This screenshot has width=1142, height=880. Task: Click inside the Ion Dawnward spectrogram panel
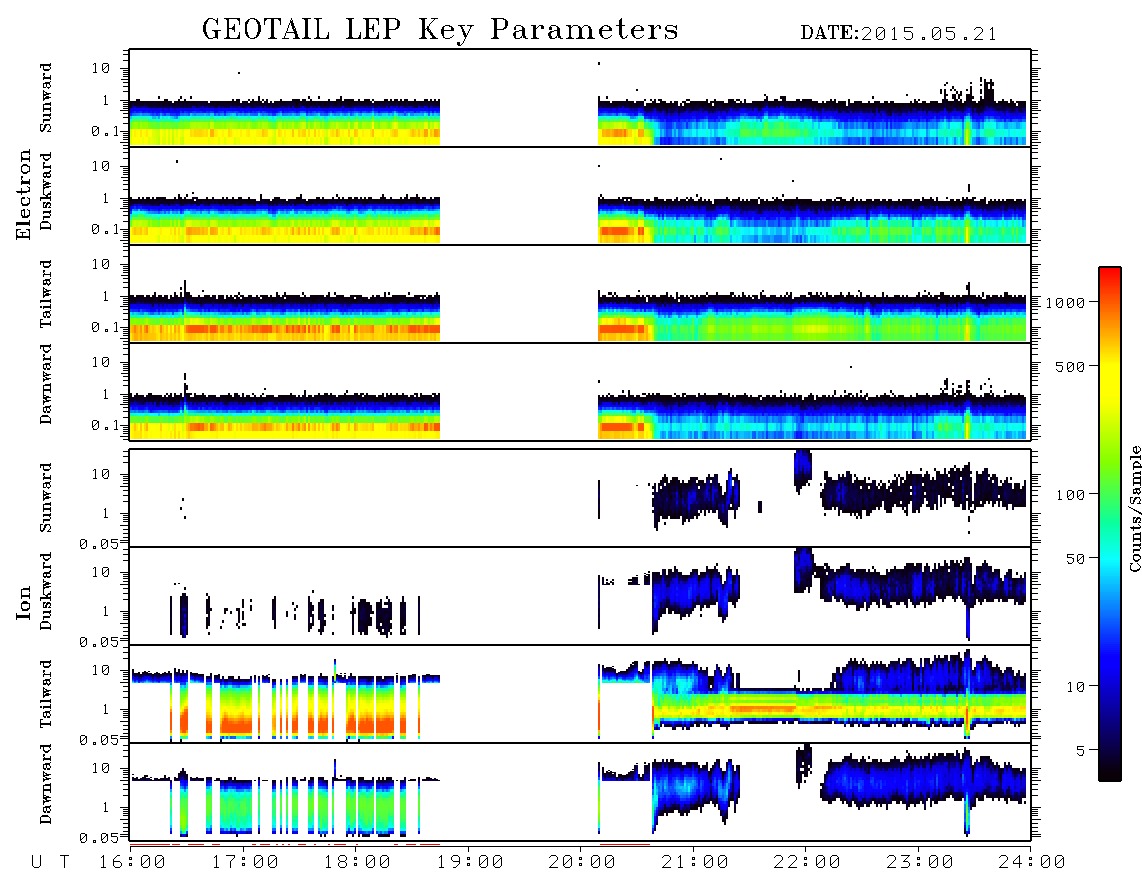coord(580,792)
